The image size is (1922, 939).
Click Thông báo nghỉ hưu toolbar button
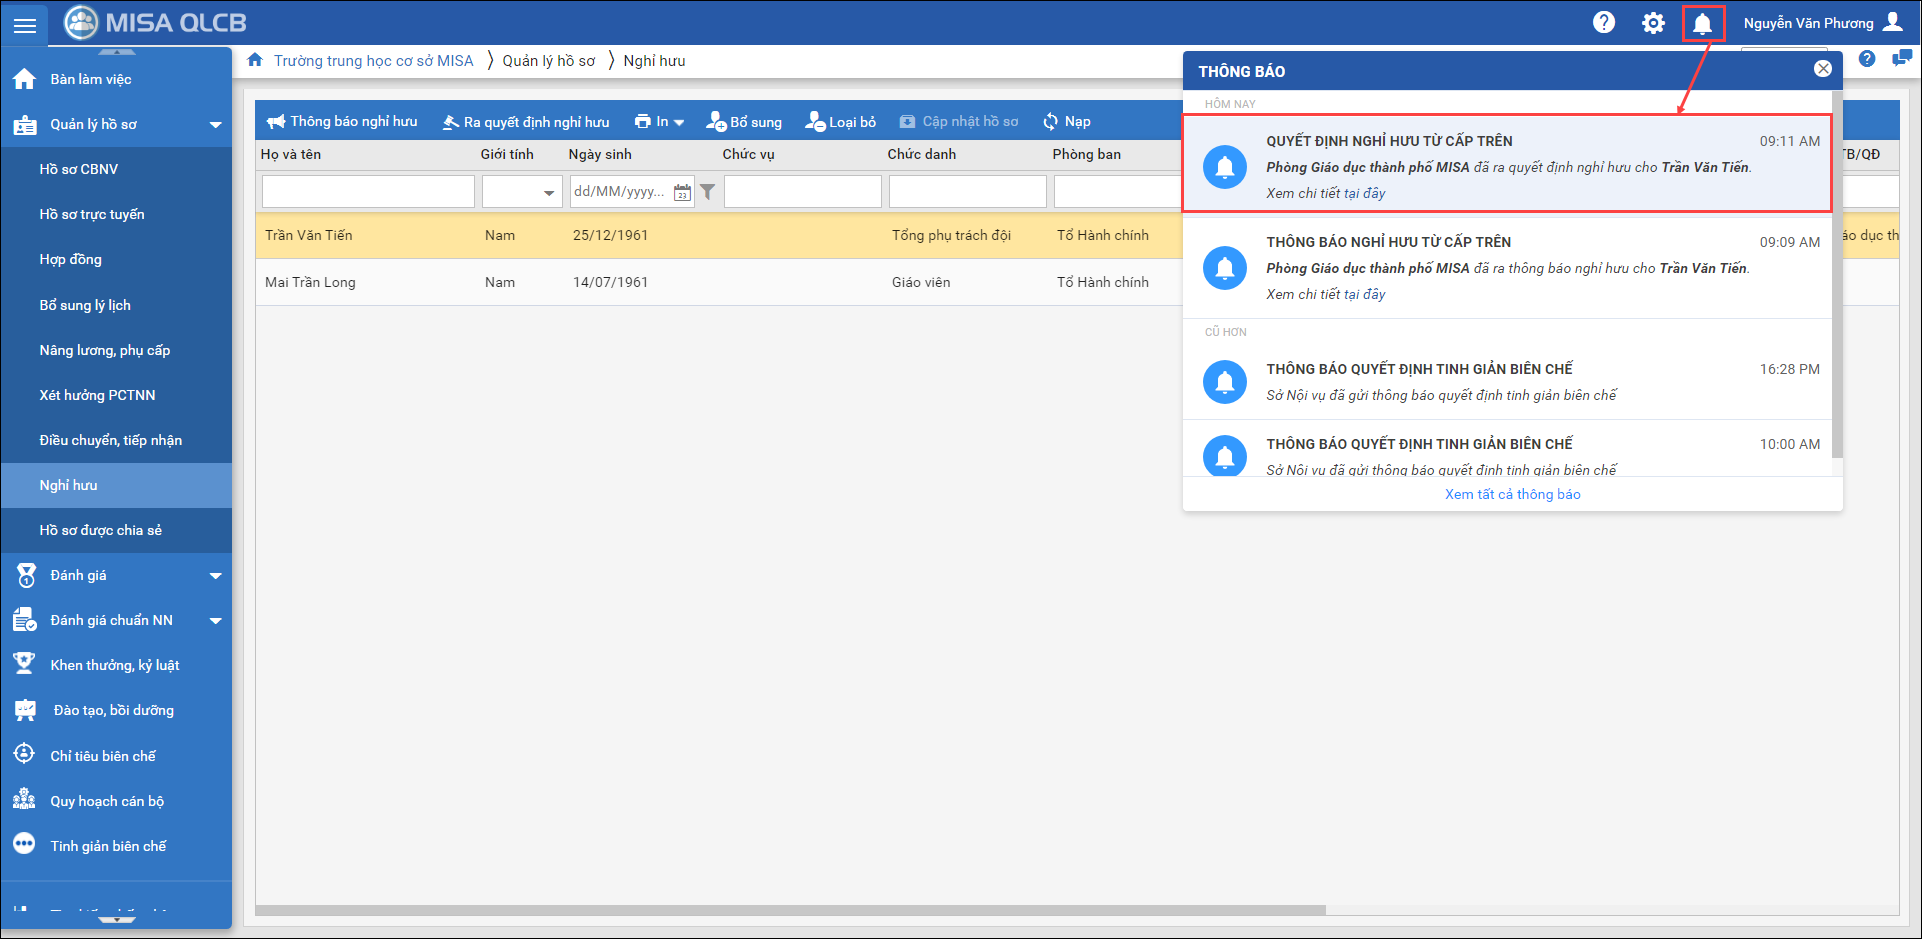click(x=342, y=122)
